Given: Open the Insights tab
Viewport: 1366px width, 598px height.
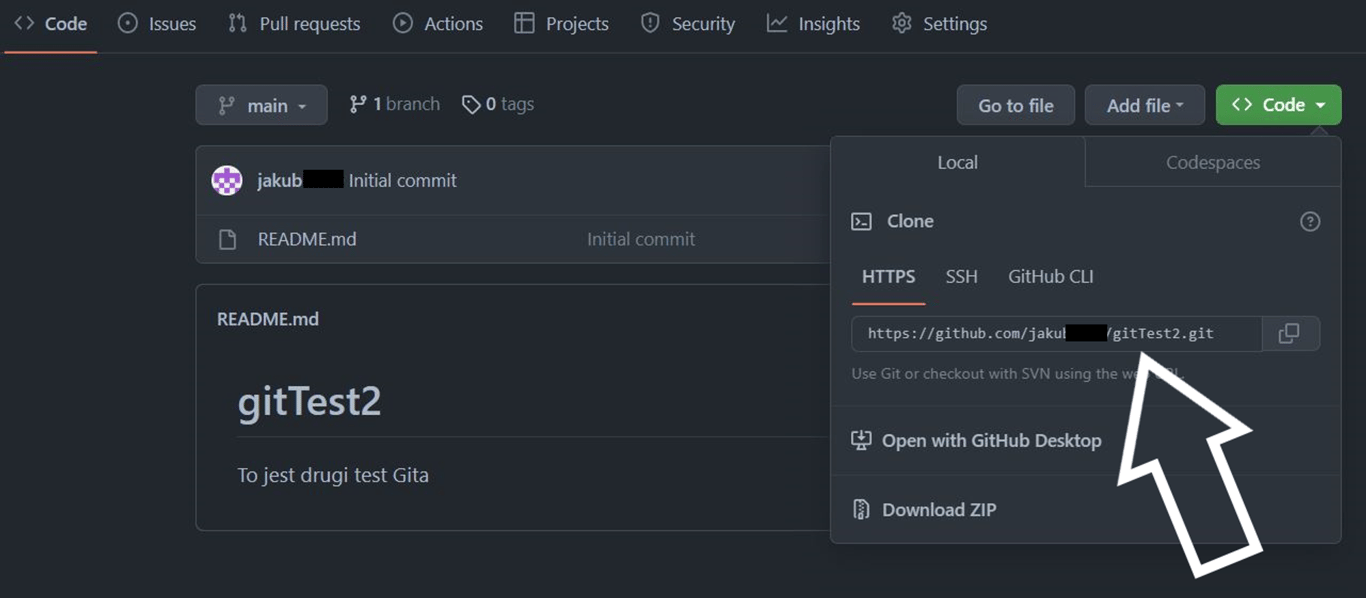Looking at the screenshot, I should [813, 24].
